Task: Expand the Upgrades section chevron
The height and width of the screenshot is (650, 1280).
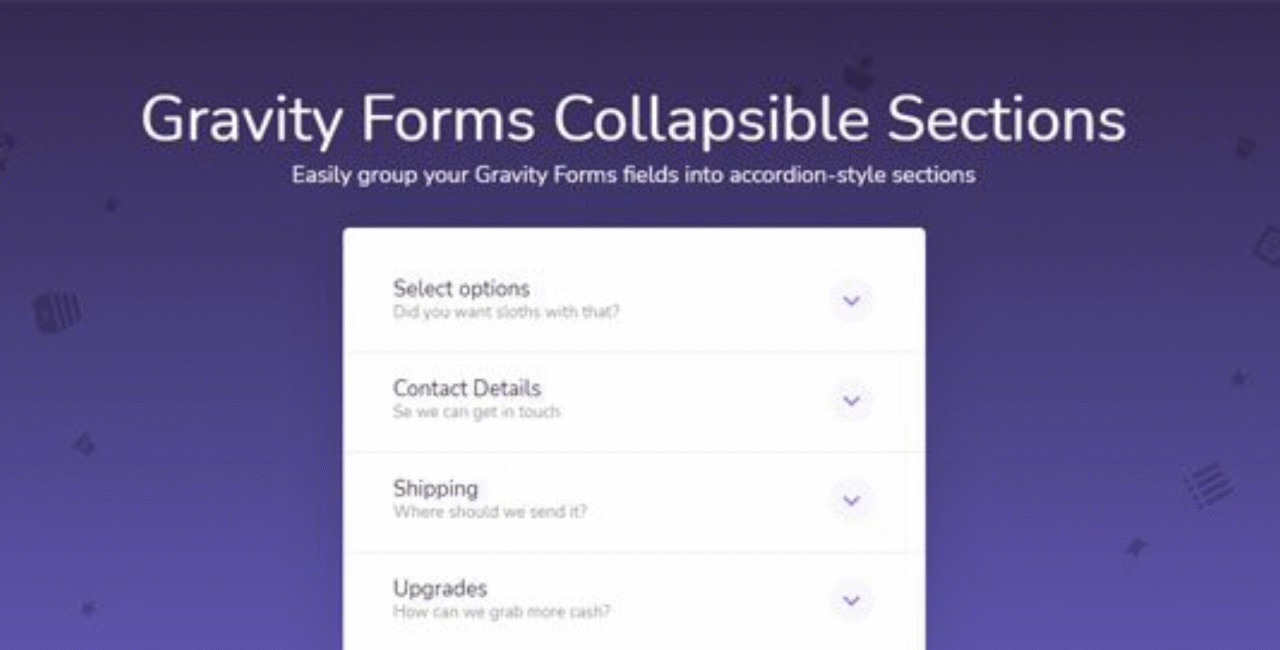Action: tap(851, 601)
